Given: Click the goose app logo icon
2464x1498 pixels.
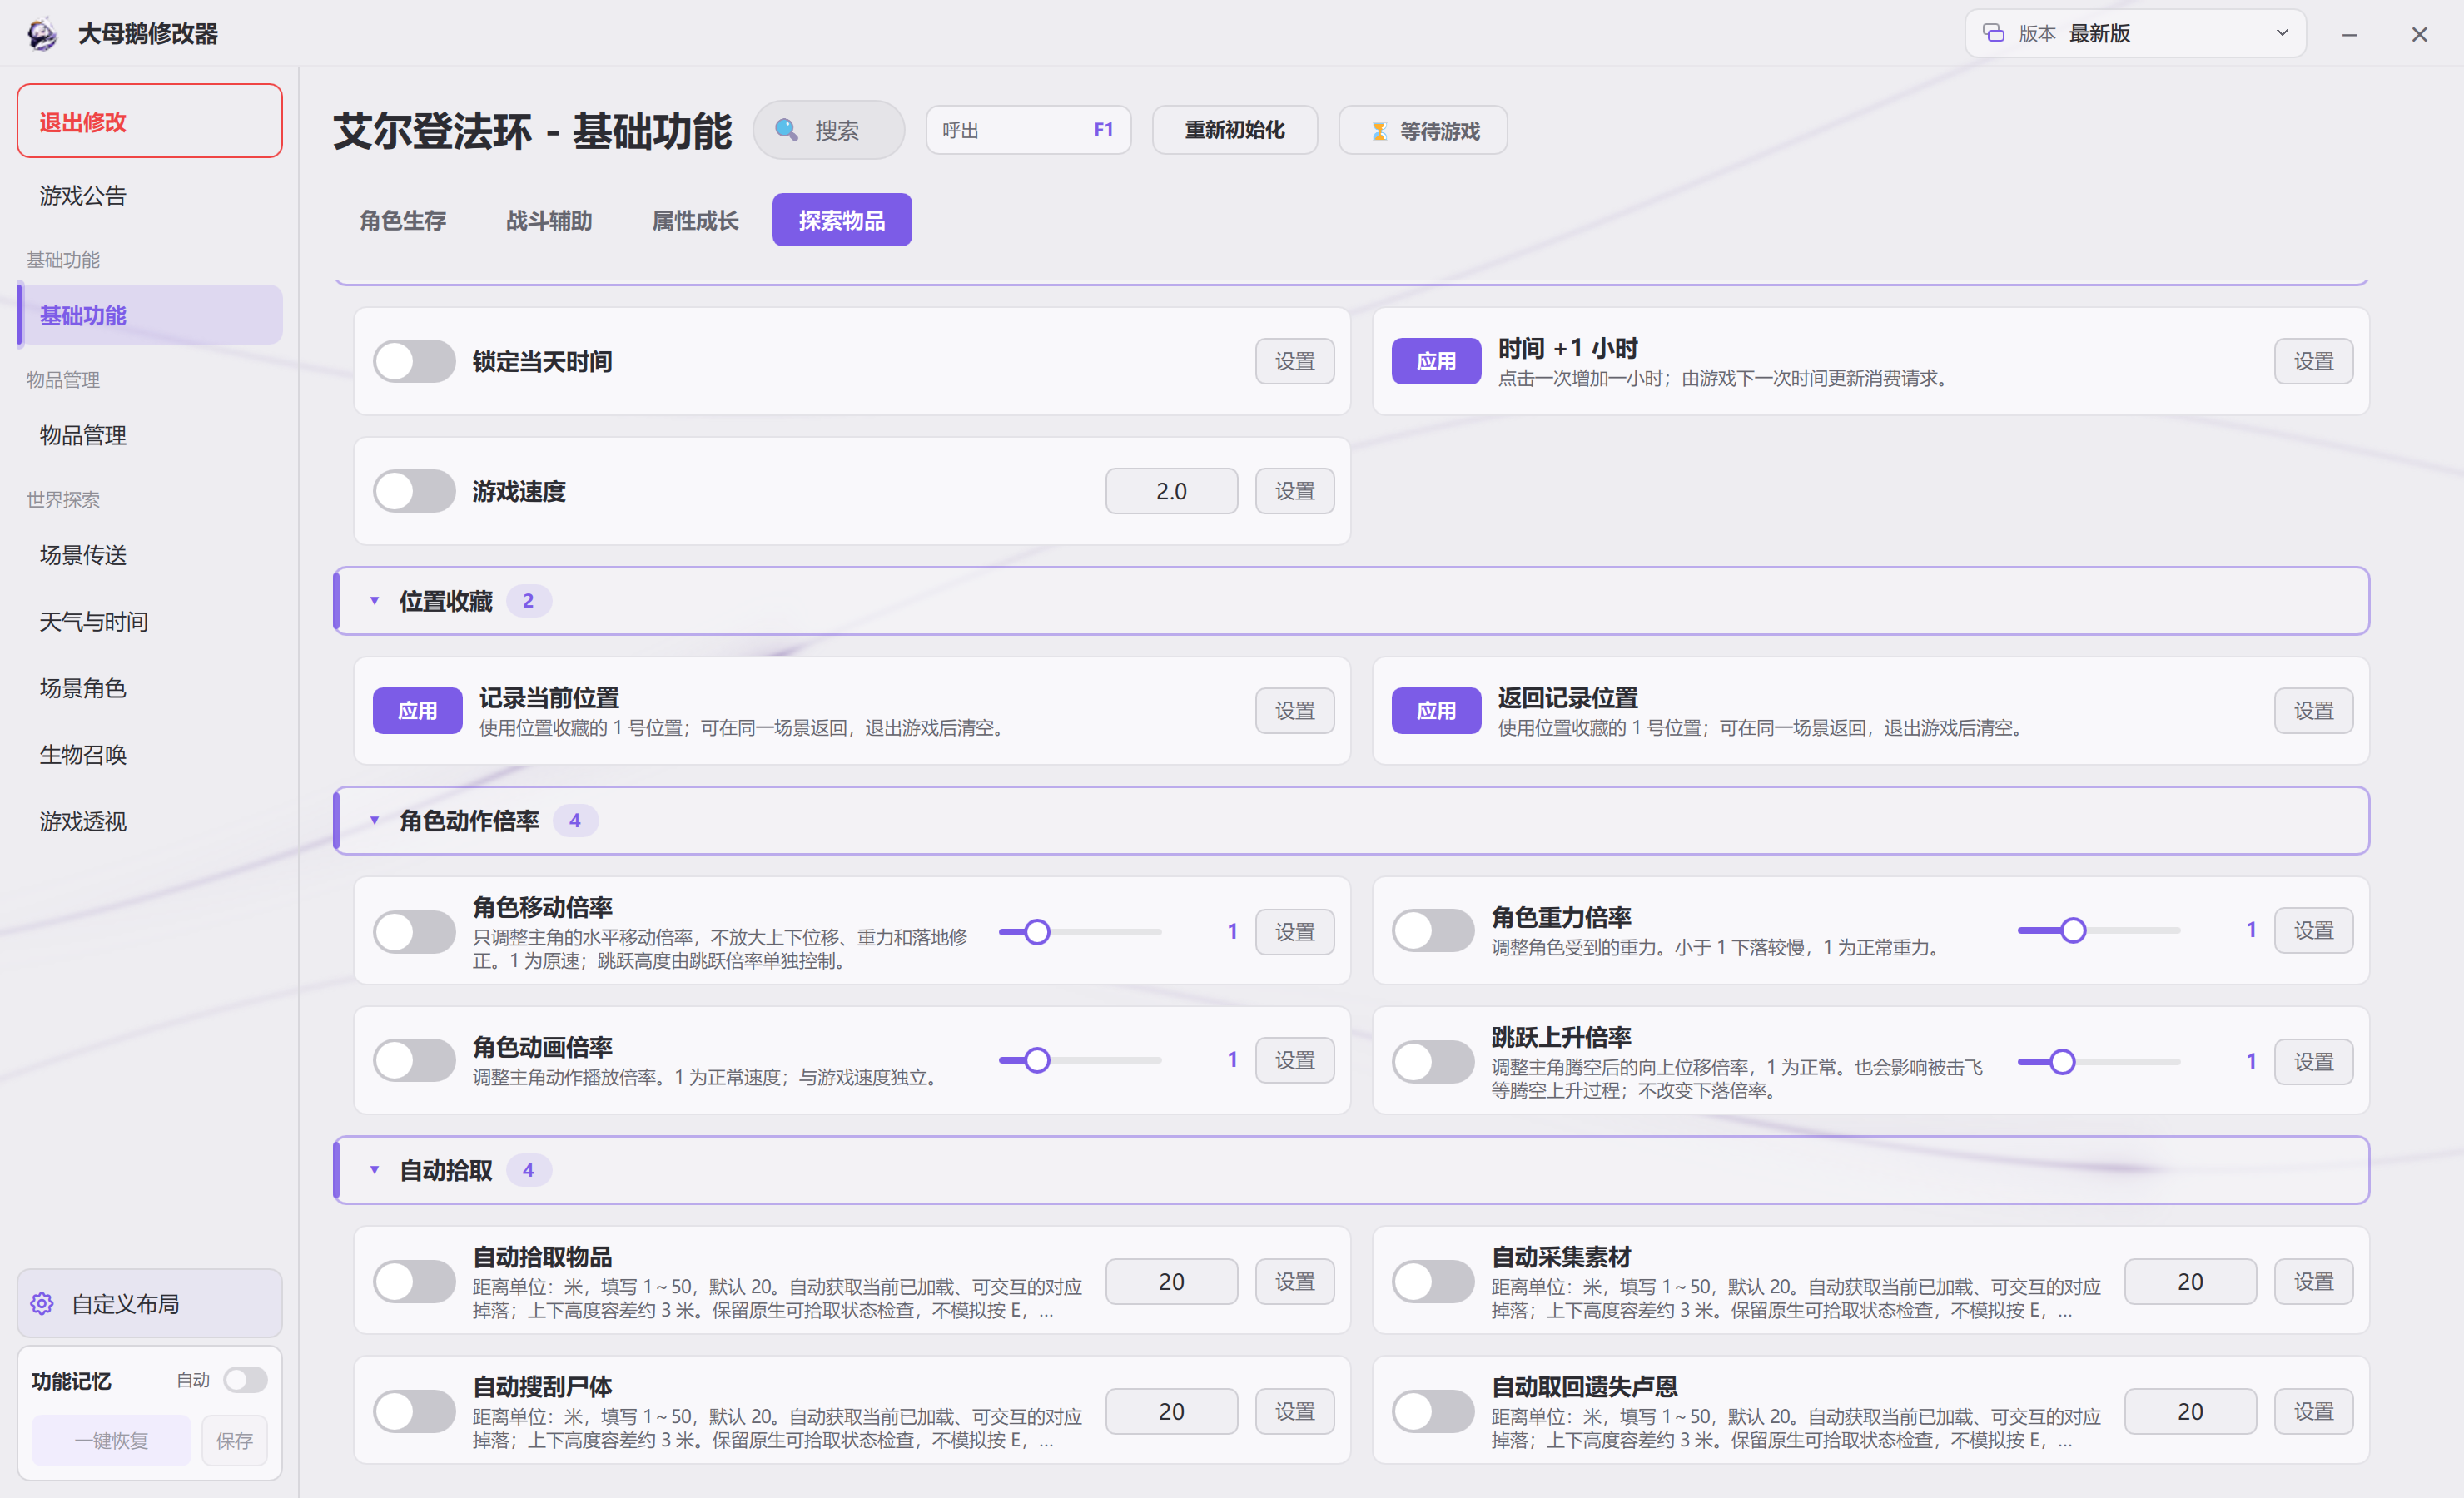Looking at the screenshot, I should 42,34.
